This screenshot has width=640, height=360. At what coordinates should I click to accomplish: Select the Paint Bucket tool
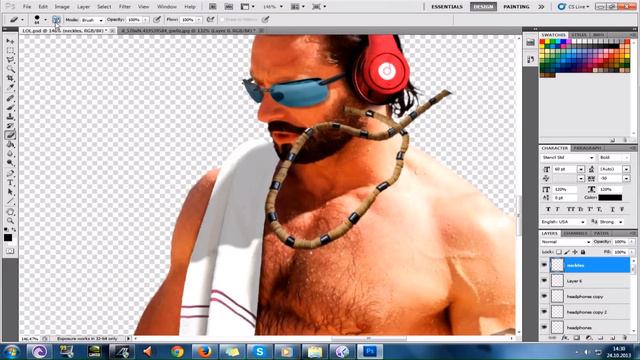coord(10,144)
